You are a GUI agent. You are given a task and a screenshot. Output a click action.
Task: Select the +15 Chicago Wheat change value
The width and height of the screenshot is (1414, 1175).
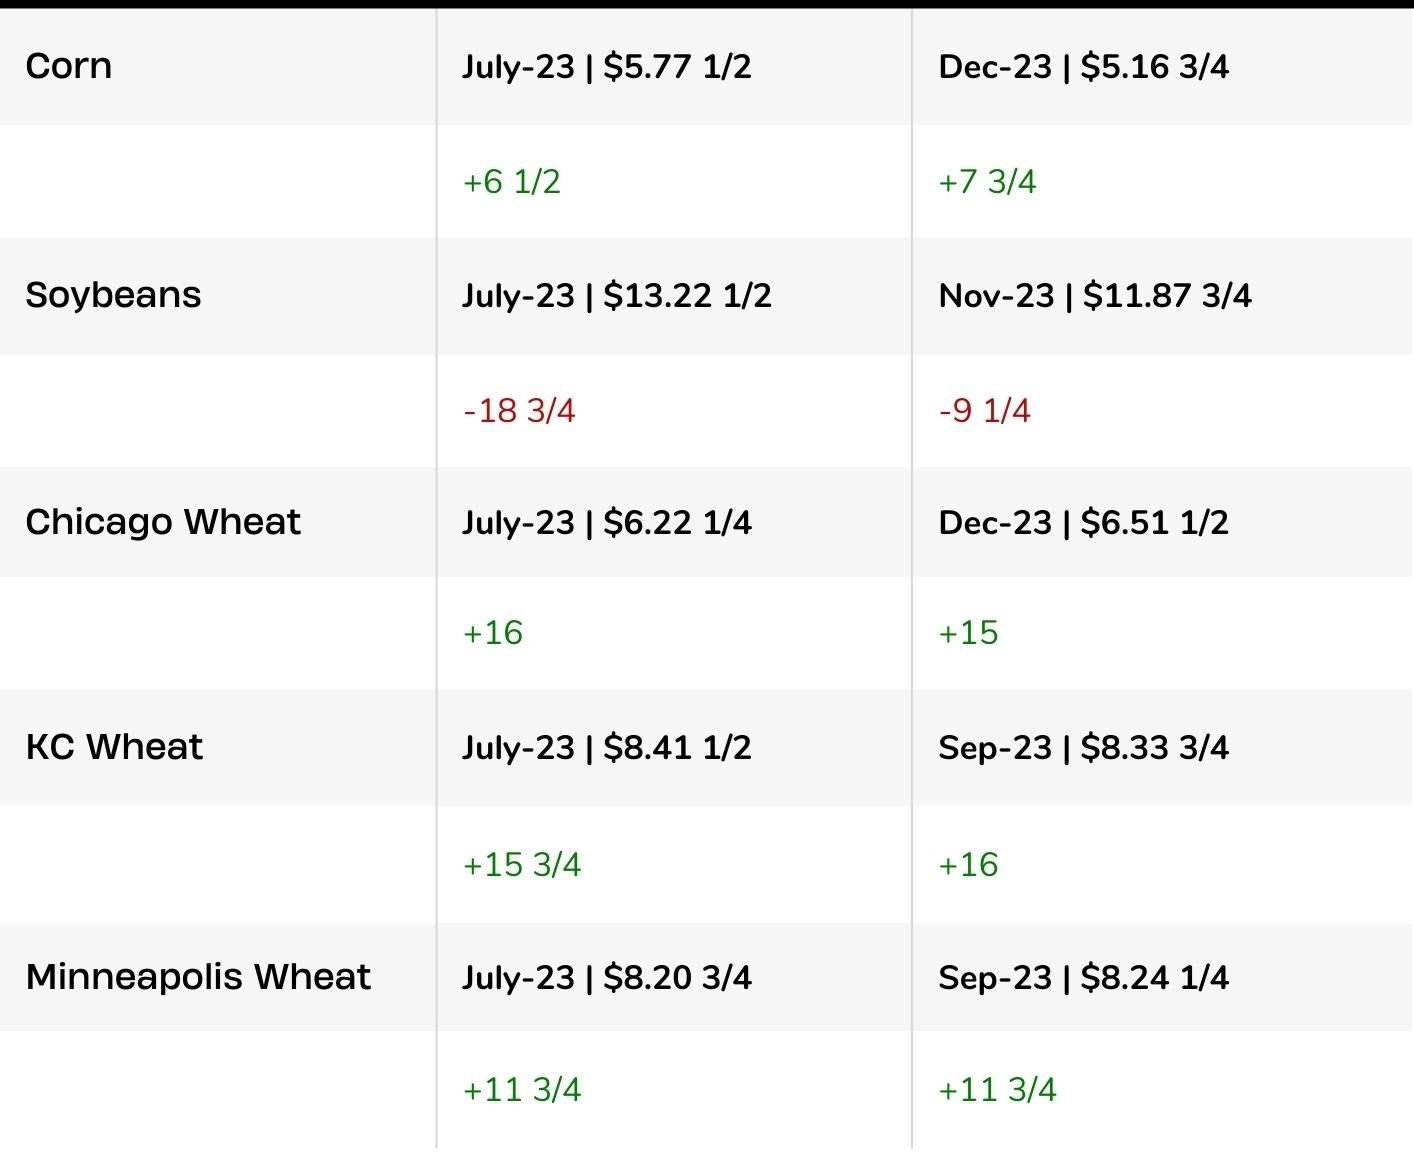tap(968, 633)
